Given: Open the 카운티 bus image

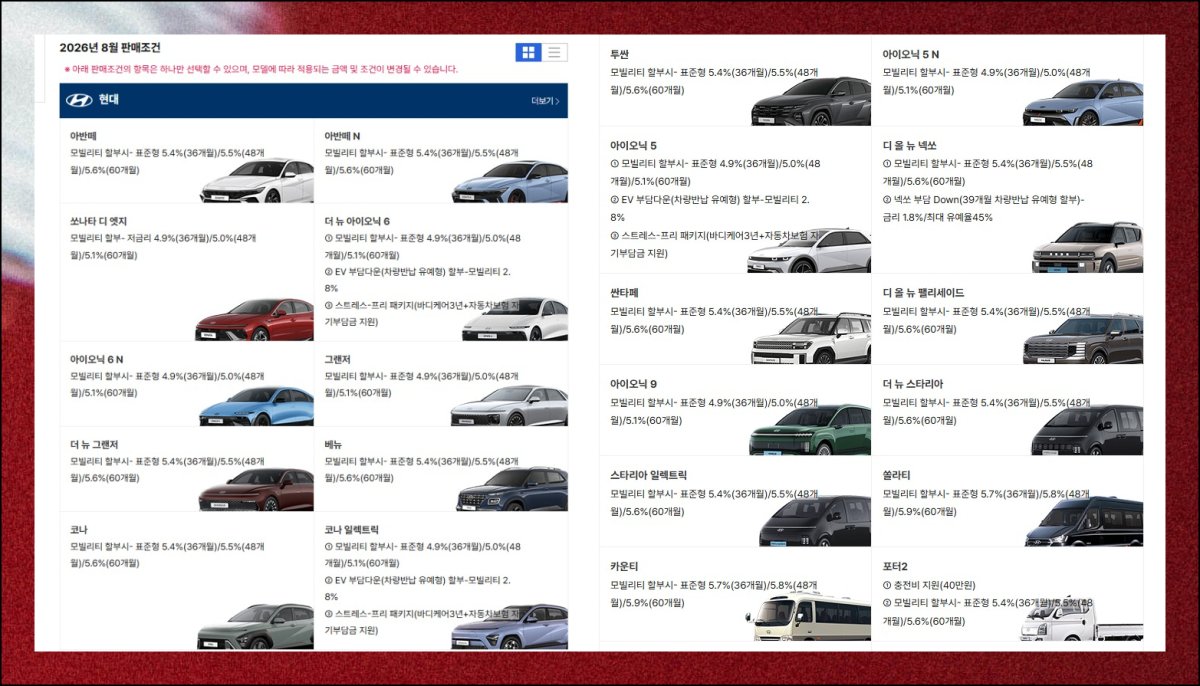Looking at the screenshot, I should (x=813, y=616).
